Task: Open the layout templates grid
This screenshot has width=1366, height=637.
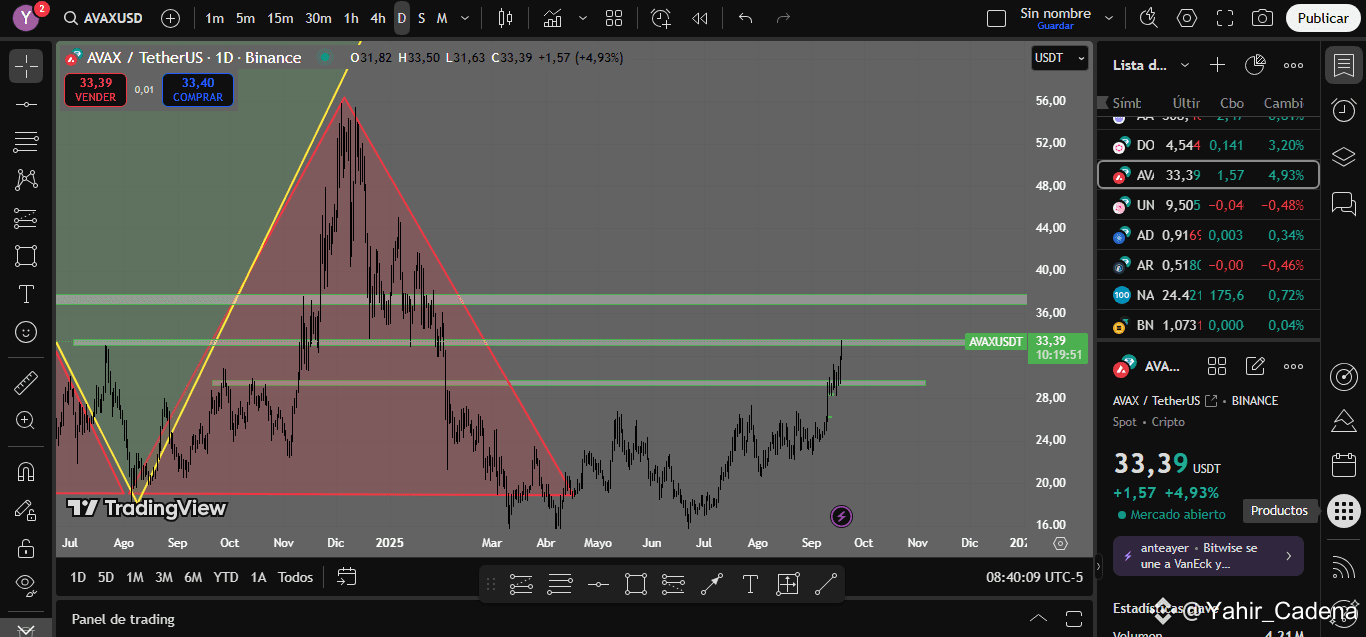Action: pyautogui.click(x=614, y=18)
